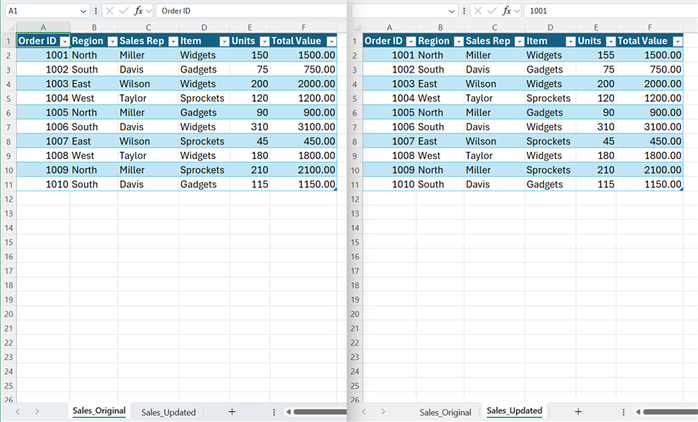Select Sales_Original tab in left window
Screen dimensions: 698x422
[99, 411]
